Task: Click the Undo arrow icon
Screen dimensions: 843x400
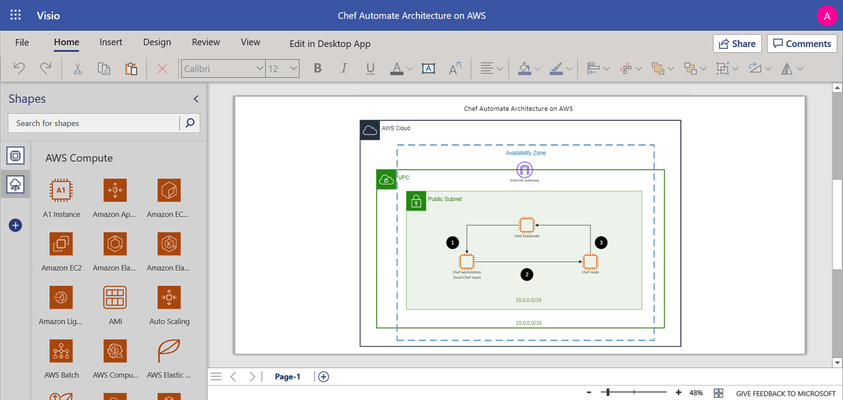Action: [x=19, y=68]
